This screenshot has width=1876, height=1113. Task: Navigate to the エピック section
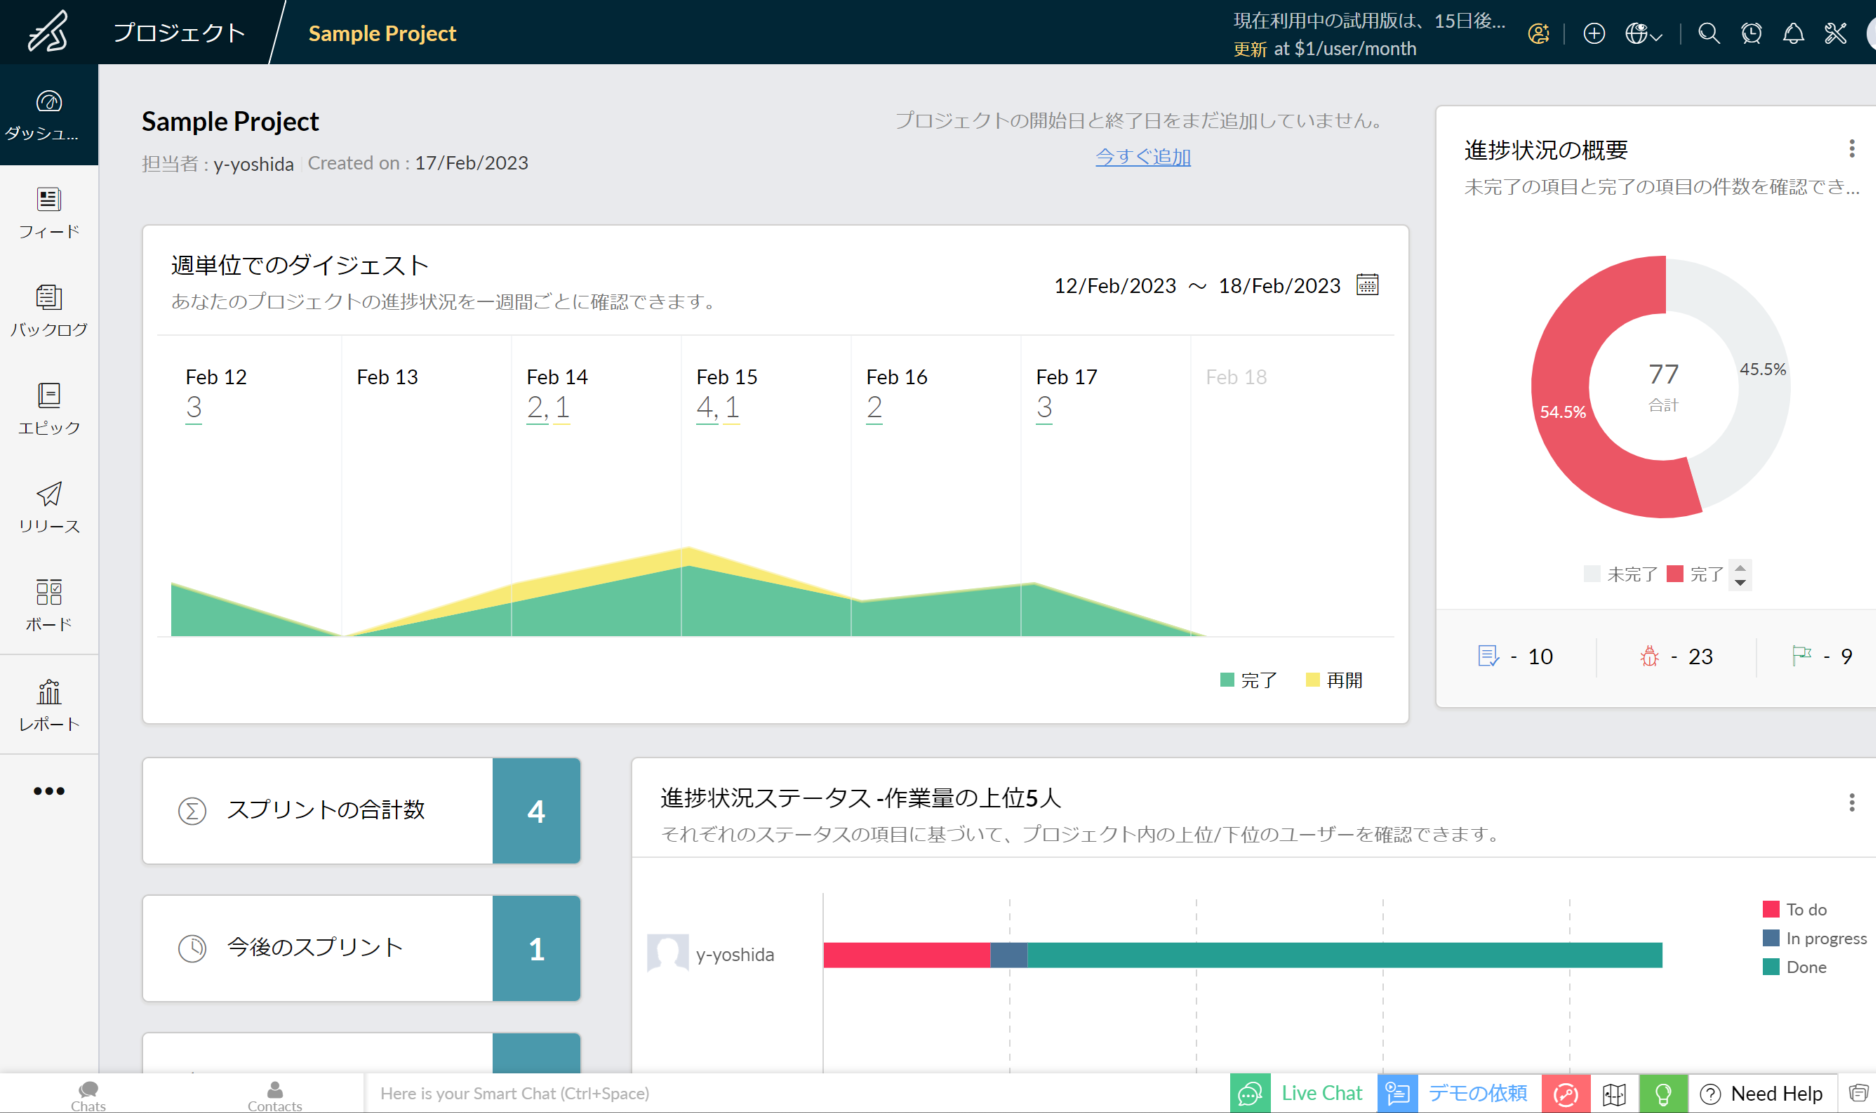(x=48, y=408)
